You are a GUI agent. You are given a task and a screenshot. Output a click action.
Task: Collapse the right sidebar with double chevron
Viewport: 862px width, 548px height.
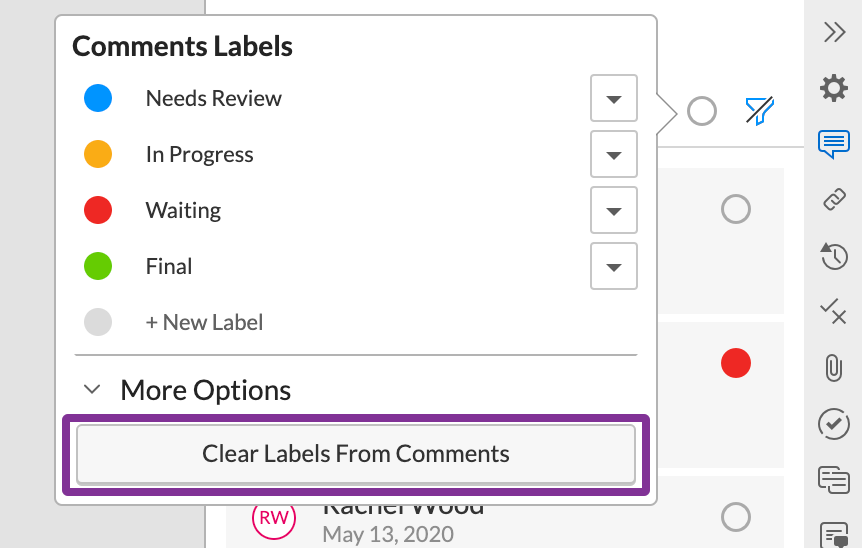(x=834, y=32)
